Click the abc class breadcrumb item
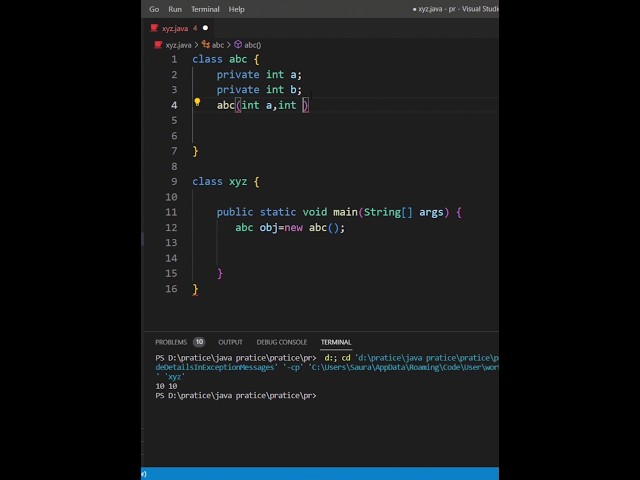The image size is (640, 480). [218, 45]
